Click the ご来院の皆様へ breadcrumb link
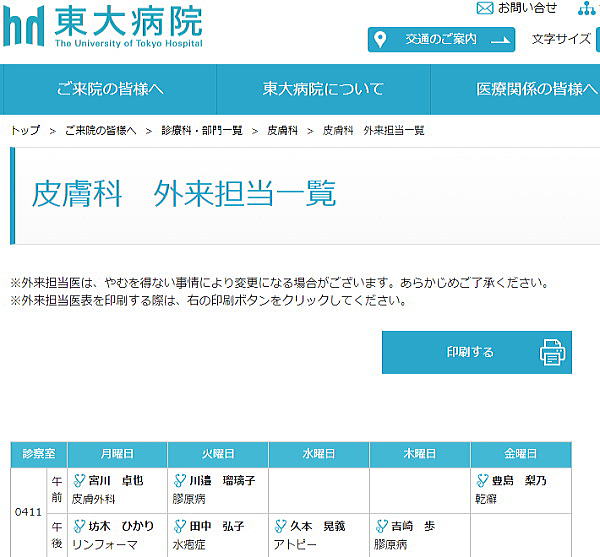 [101, 131]
